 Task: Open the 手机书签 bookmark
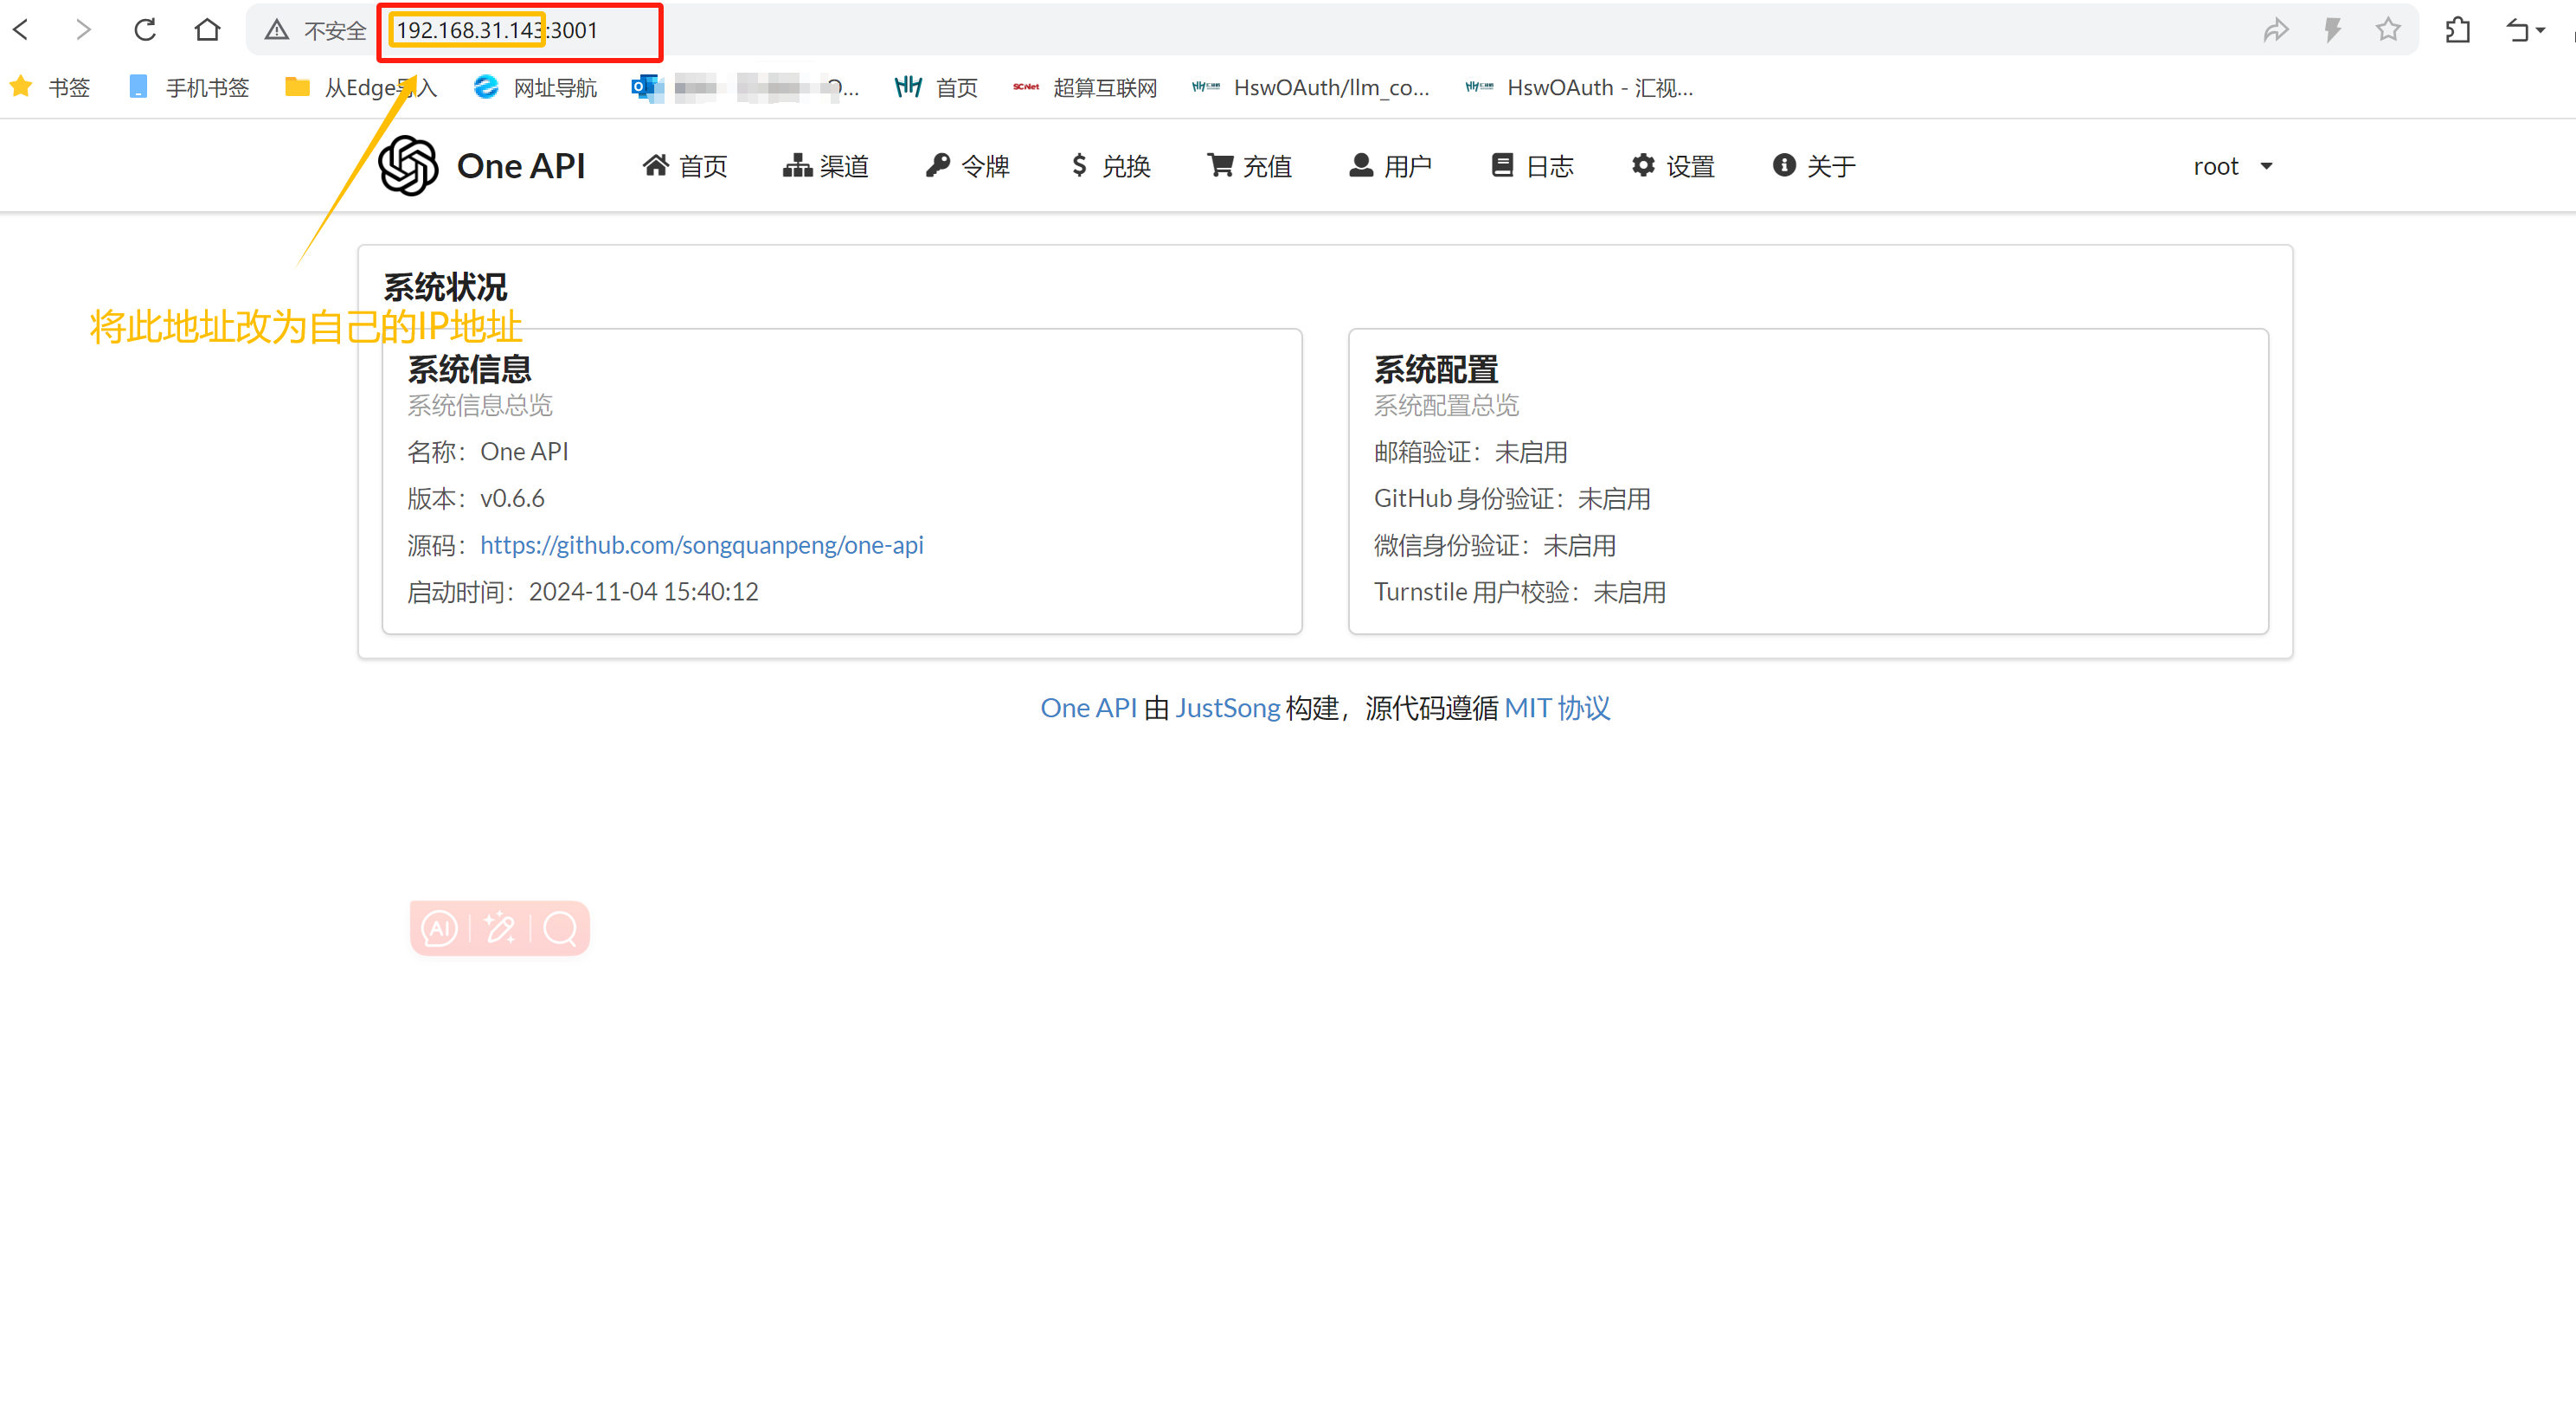pyautogui.click(x=189, y=87)
